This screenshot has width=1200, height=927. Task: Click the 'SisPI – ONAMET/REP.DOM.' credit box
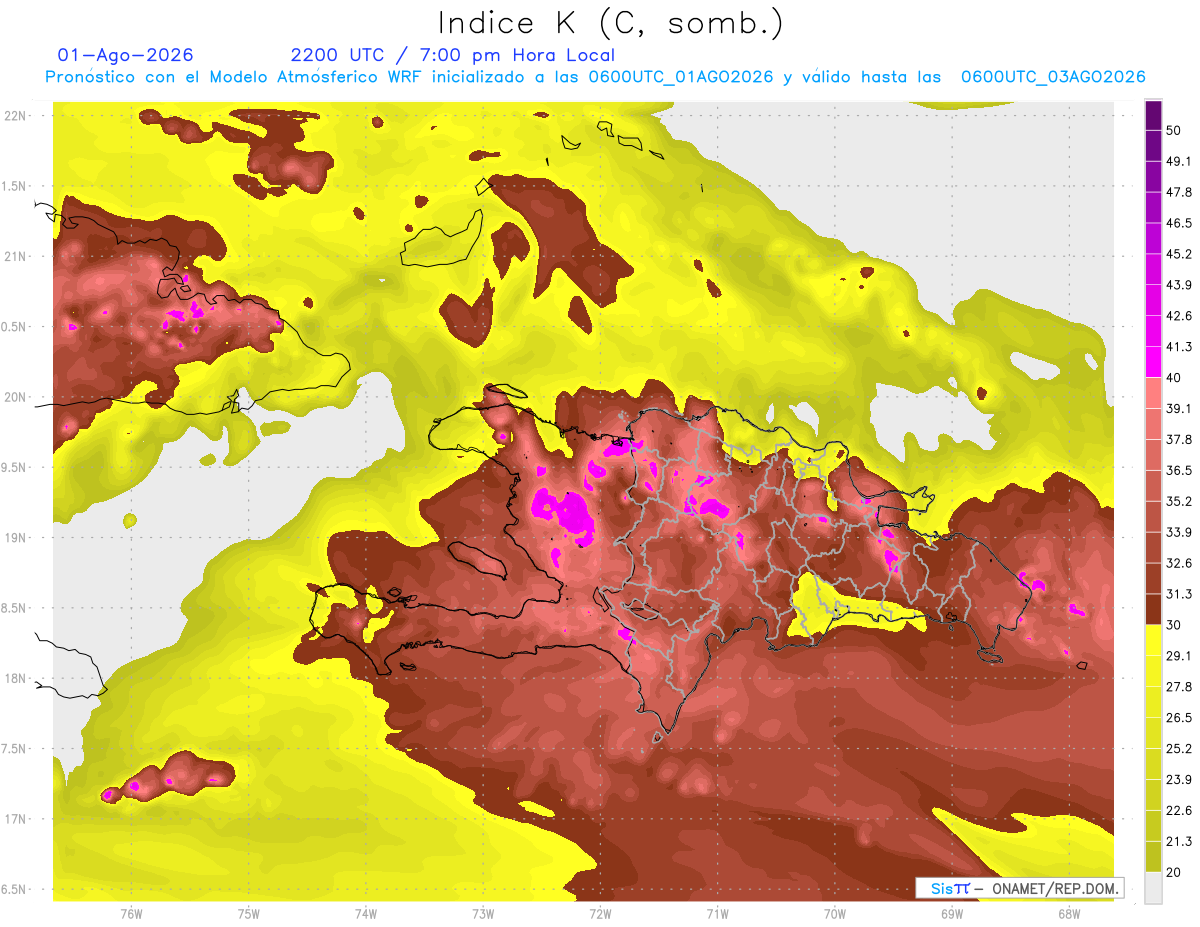1019,888
